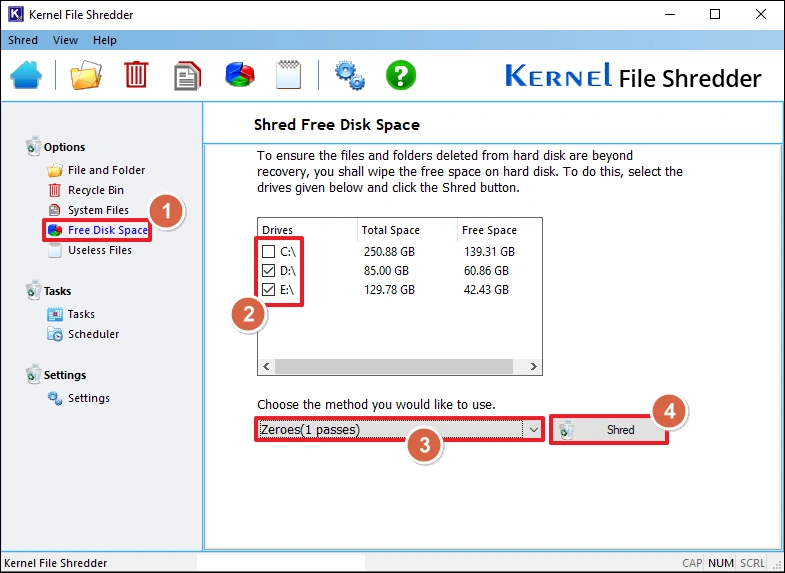Viewport: 785px width, 573px height.
Task: Open the View menu
Action: 65,40
